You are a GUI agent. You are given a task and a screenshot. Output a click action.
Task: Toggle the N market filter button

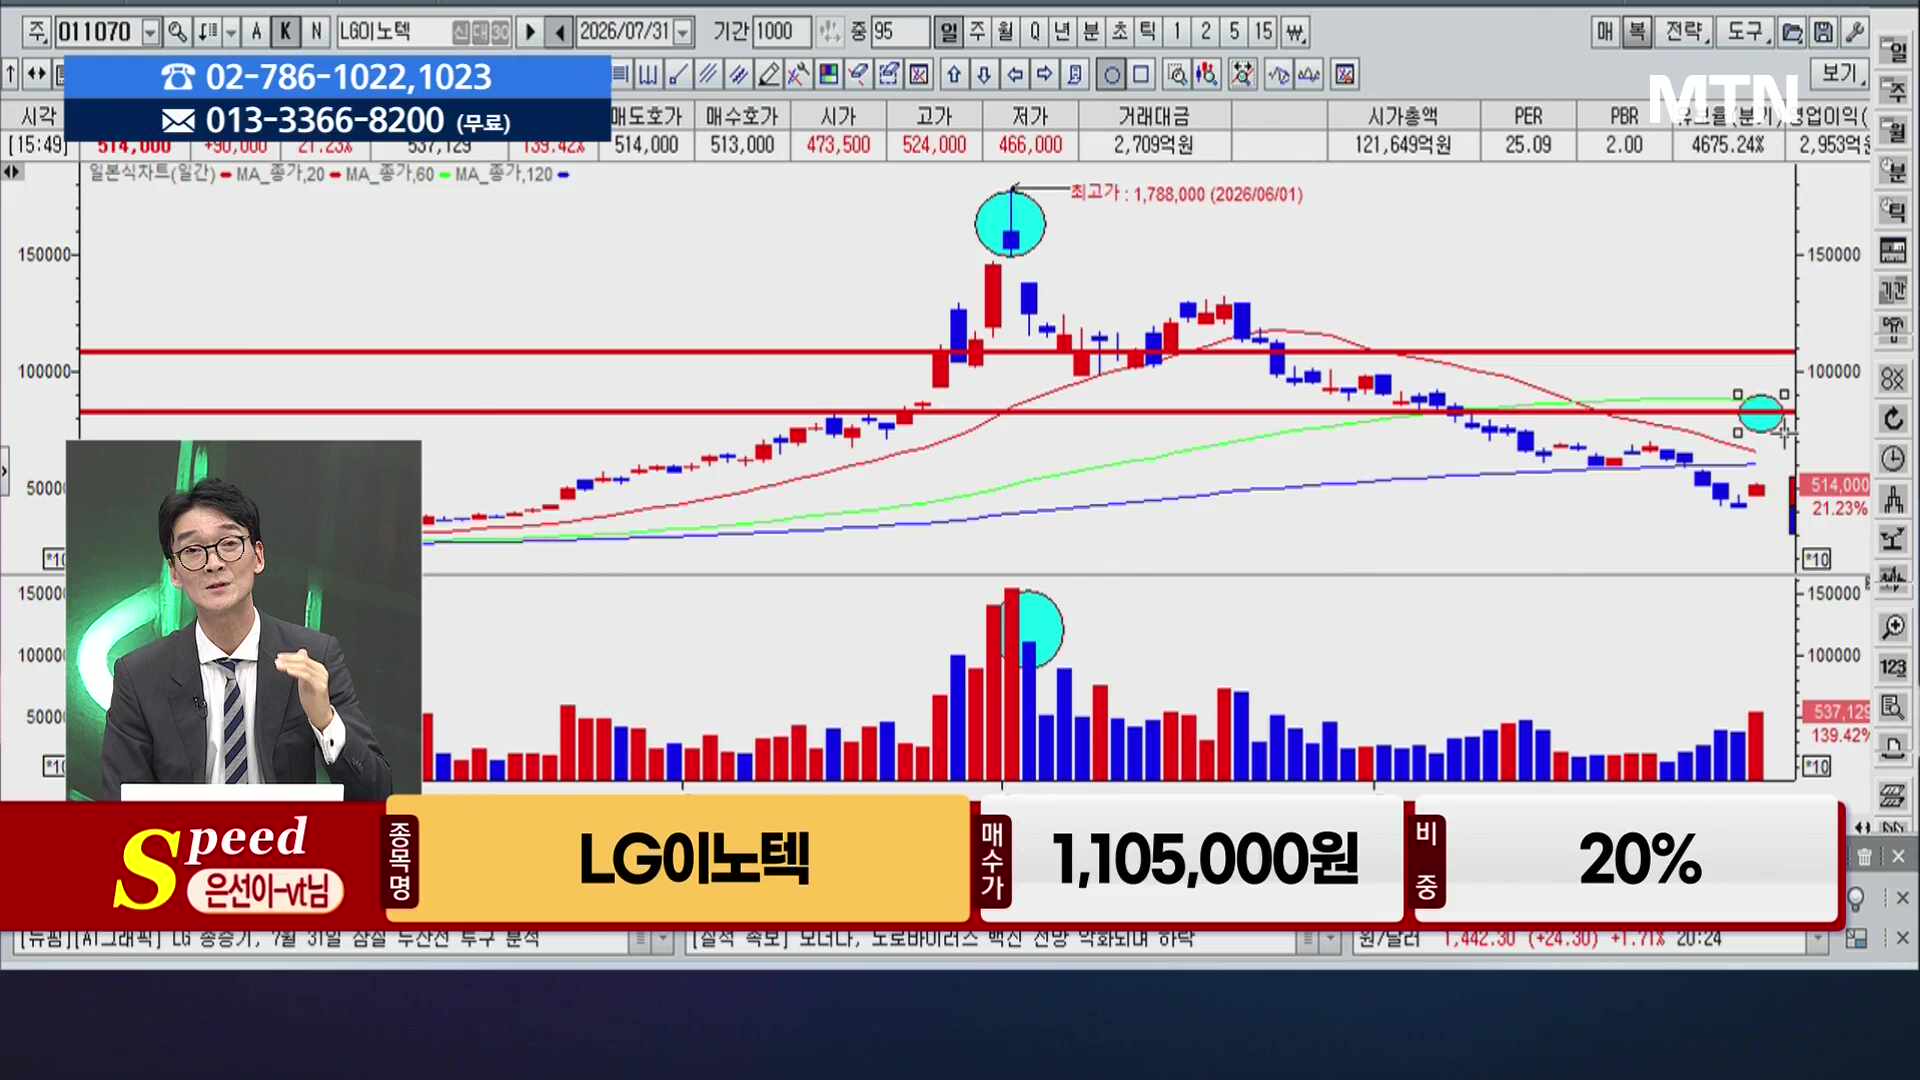(x=316, y=32)
